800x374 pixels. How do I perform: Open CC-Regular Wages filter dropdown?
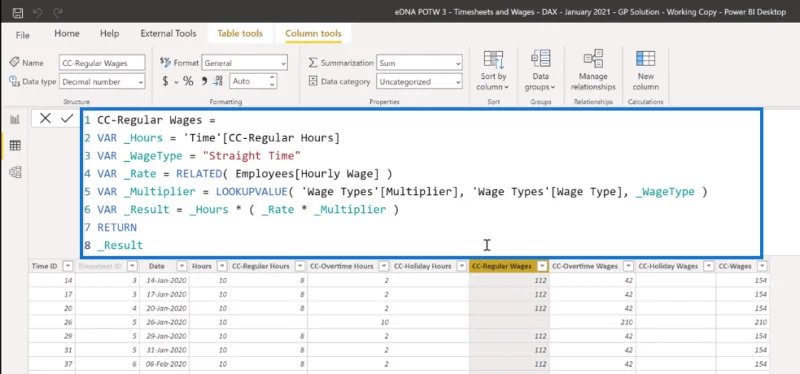[542, 266]
